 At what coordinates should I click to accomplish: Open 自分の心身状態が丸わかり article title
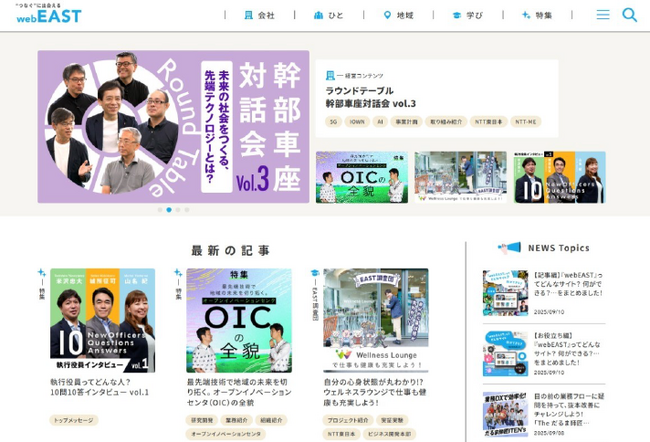375,392
